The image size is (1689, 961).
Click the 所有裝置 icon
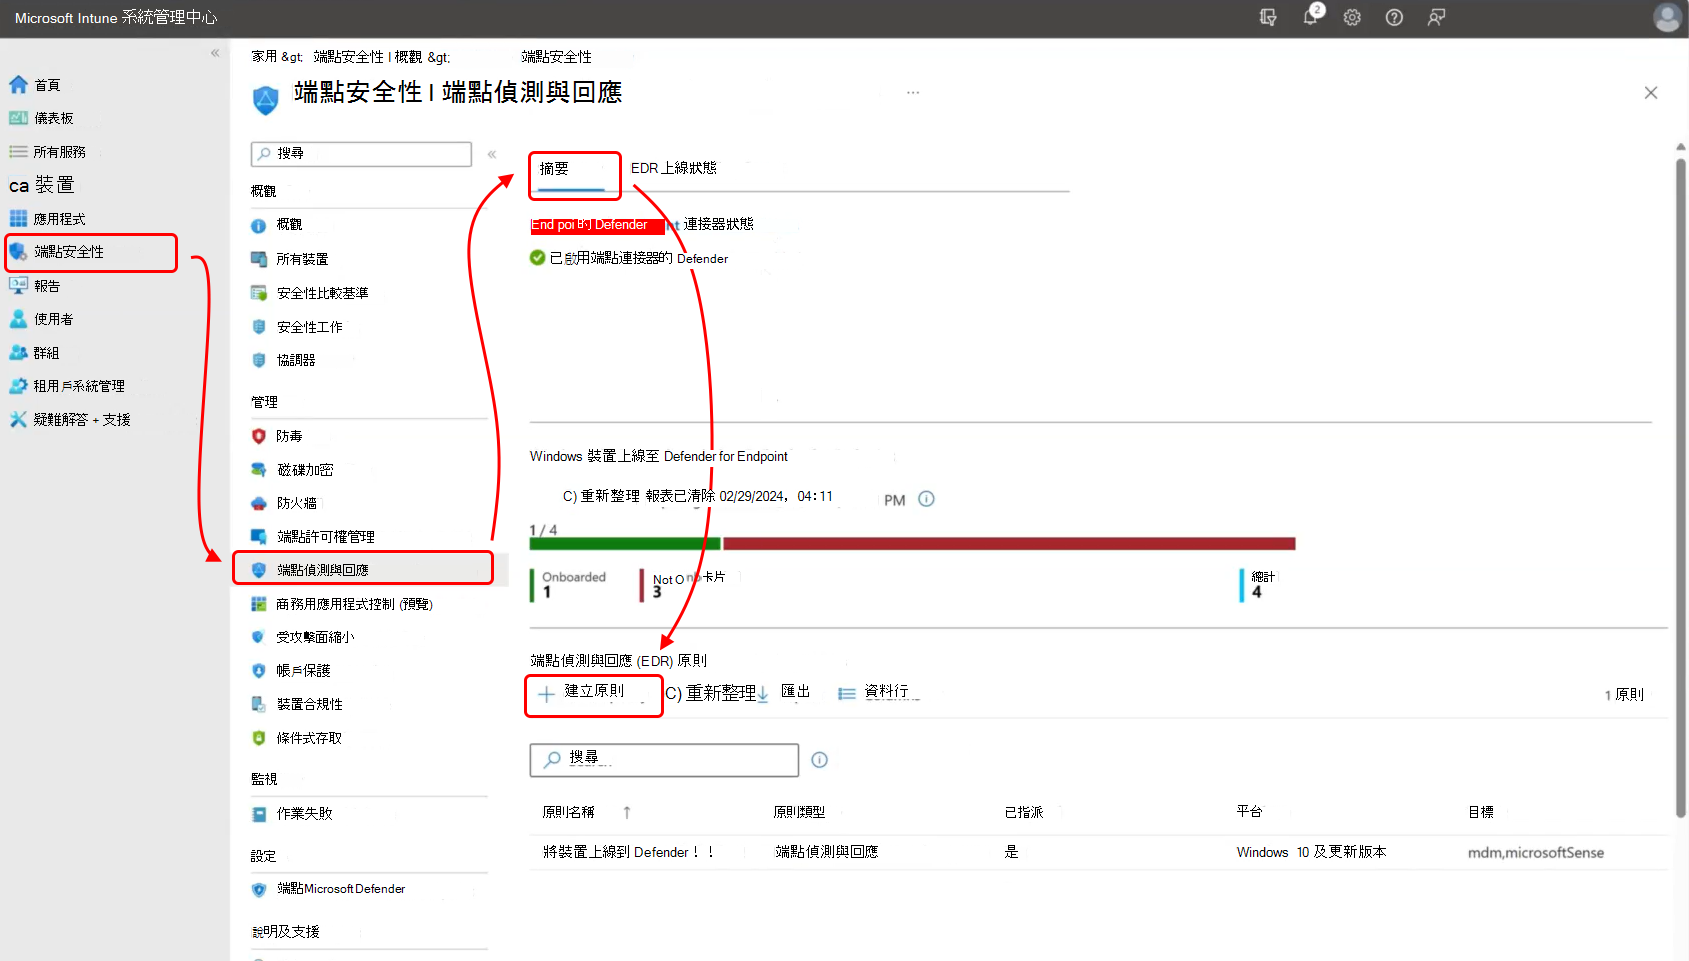click(x=258, y=259)
